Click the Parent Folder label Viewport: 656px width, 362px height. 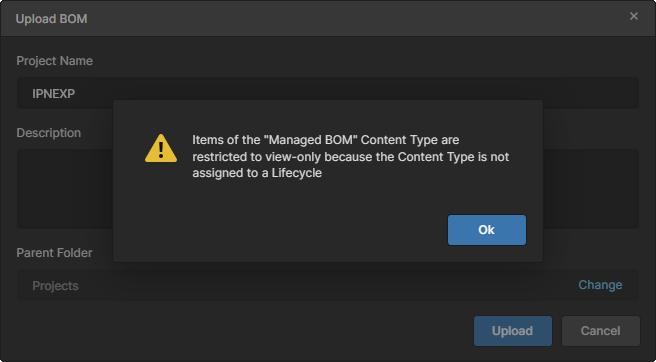point(54,253)
